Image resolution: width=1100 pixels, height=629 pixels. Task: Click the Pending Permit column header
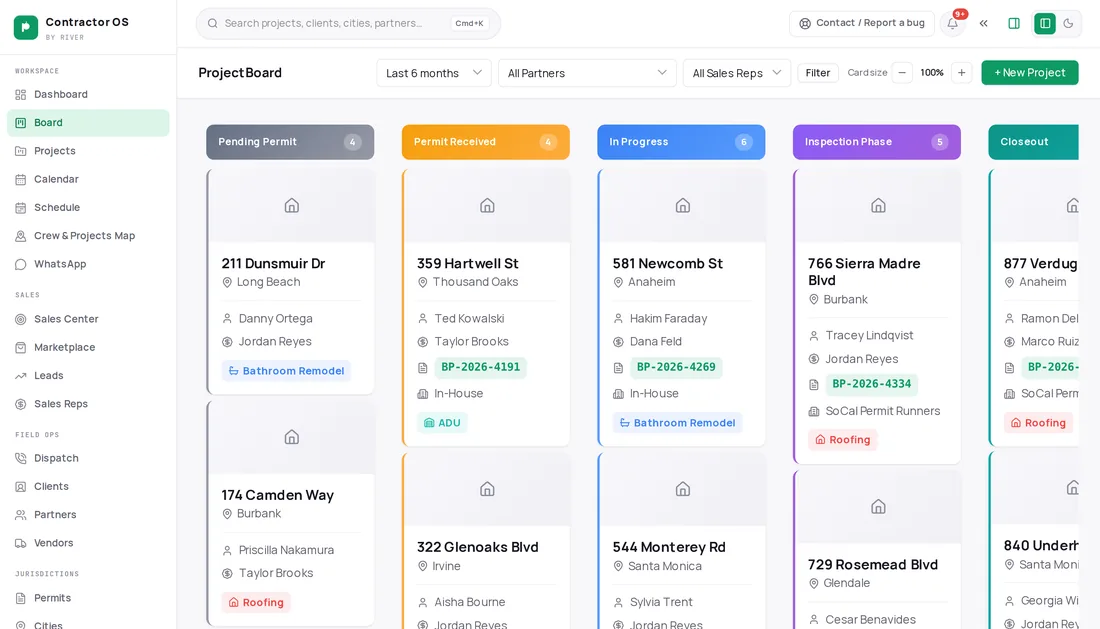(x=290, y=142)
